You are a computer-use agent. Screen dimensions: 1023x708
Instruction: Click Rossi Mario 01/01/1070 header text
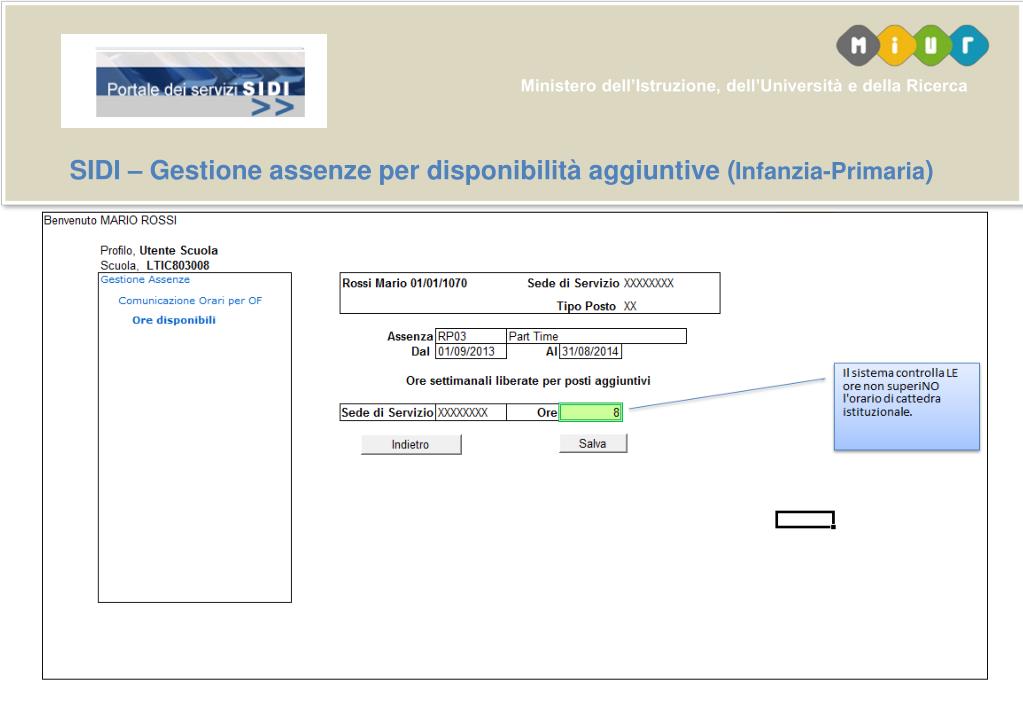click(405, 283)
